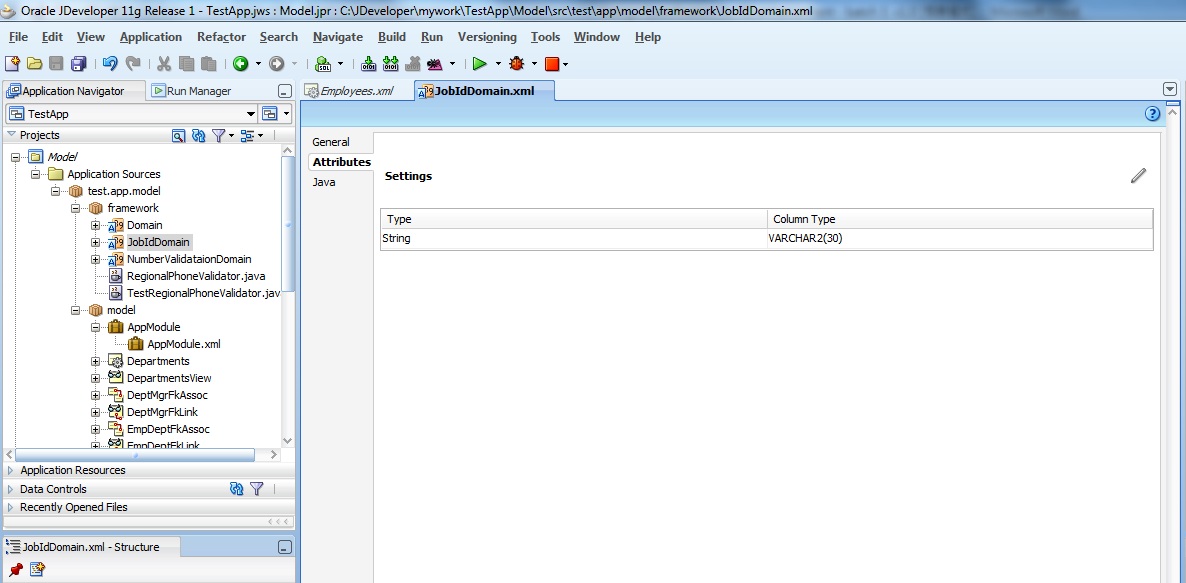Collapse the framework package node
This screenshot has height=583, width=1186.
[75, 207]
